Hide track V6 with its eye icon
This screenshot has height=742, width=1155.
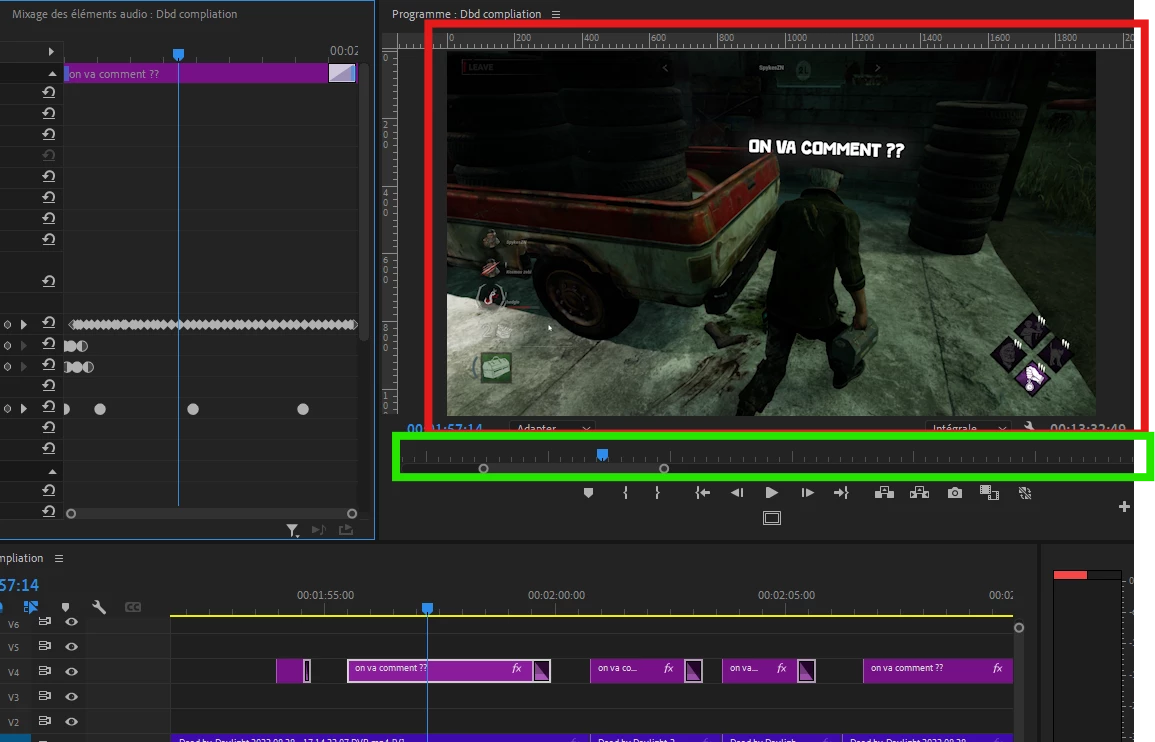(x=71, y=622)
